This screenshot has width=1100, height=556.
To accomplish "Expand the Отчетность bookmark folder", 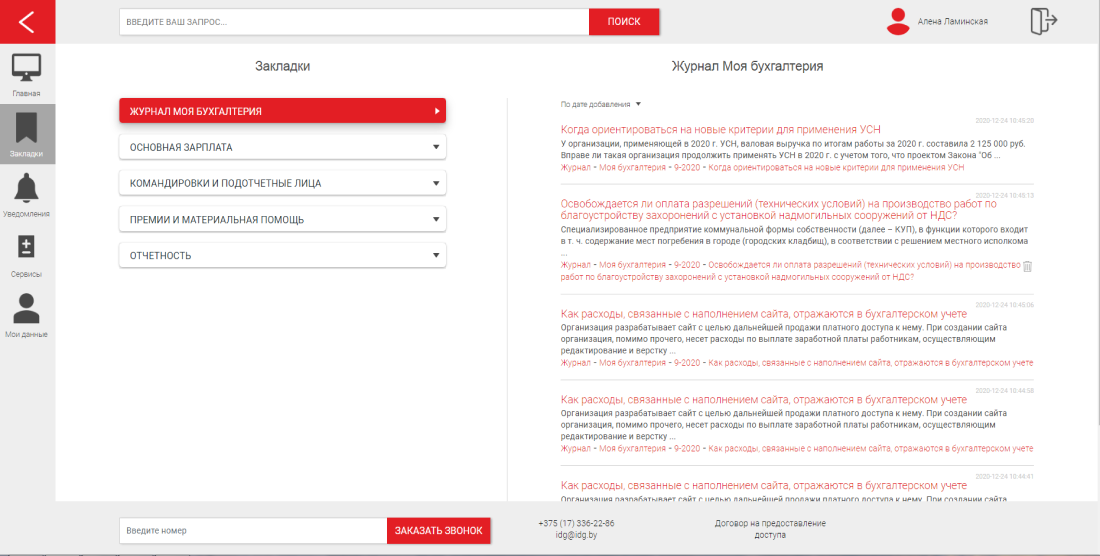I will (282, 255).
